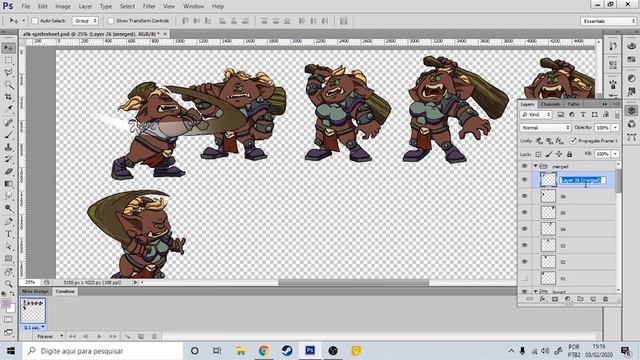Image resolution: width=640 pixels, height=360 pixels.
Task: Select the Clone Stamp tool
Action: pyautogui.click(x=8, y=147)
